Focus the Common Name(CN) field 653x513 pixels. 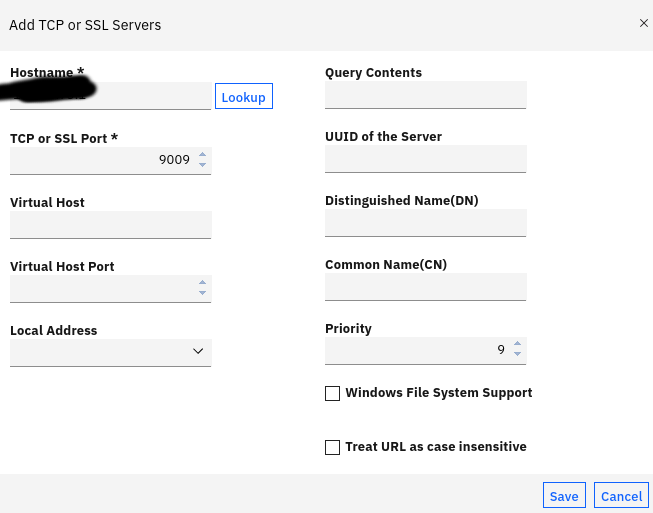coord(425,287)
